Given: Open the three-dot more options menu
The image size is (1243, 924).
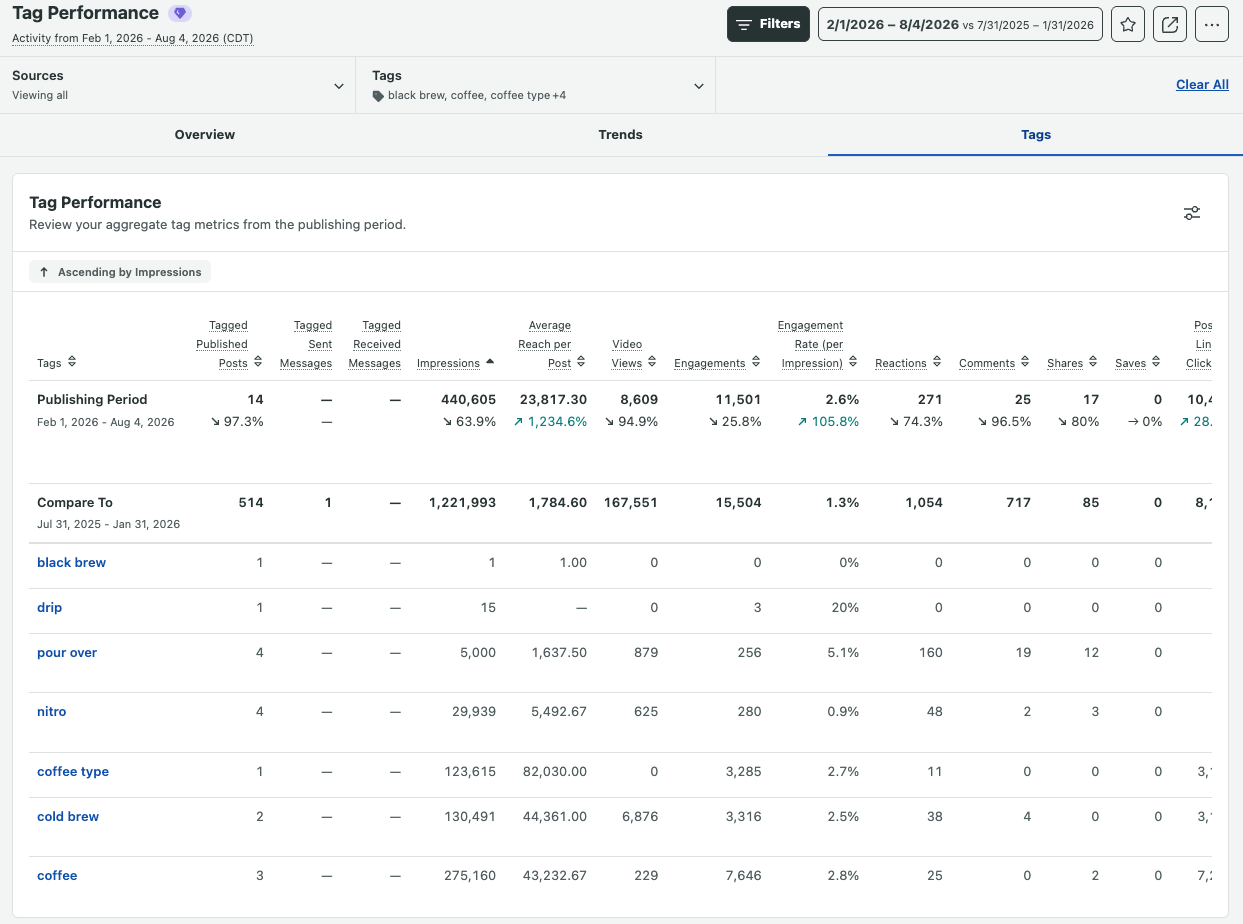Looking at the screenshot, I should pyautogui.click(x=1212, y=24).
